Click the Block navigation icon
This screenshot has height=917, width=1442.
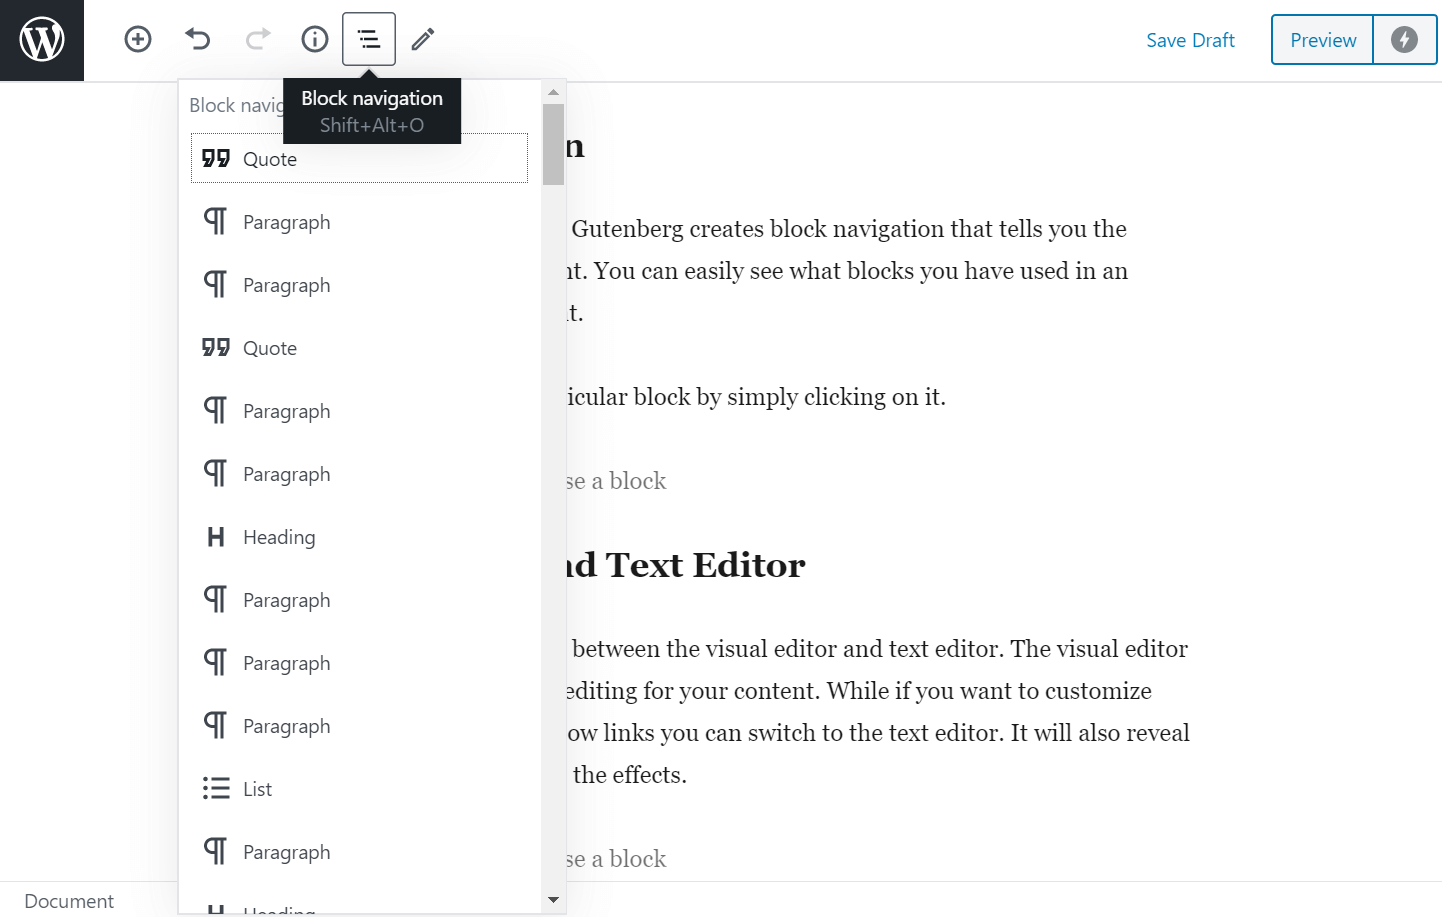click(368, 39)
